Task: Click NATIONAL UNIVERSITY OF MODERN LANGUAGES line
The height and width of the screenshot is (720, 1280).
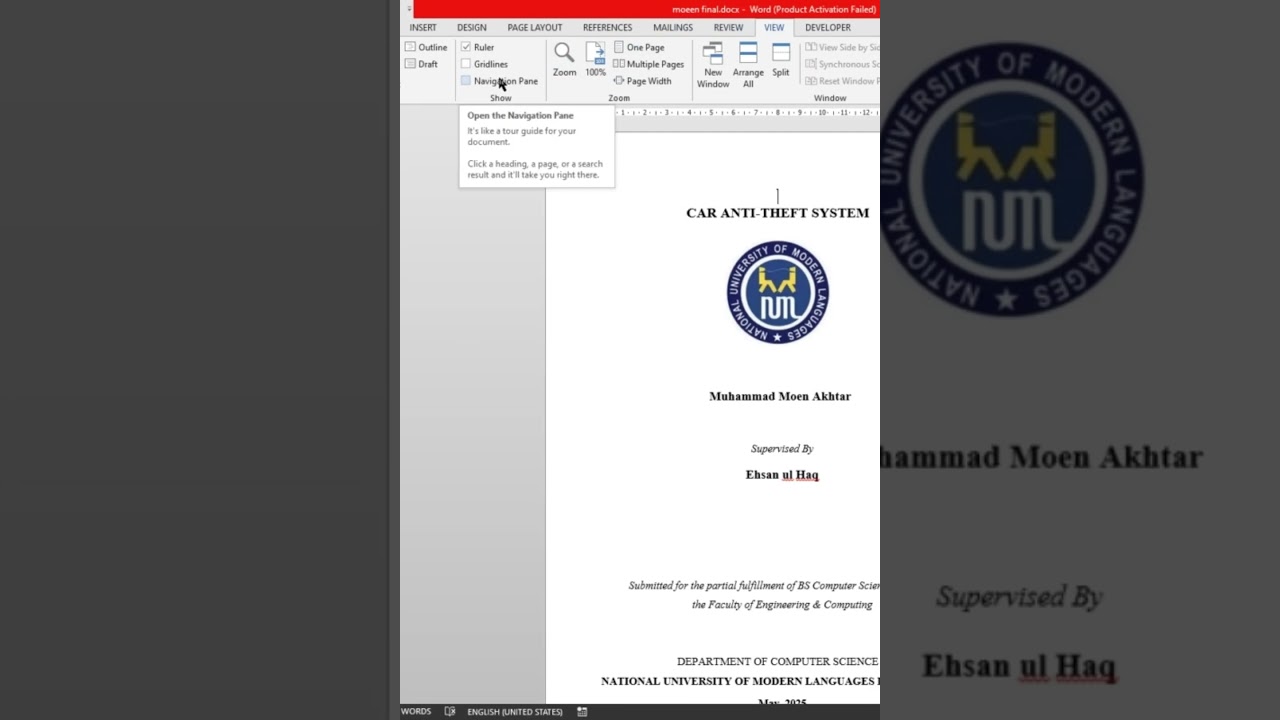Action: 740,682
